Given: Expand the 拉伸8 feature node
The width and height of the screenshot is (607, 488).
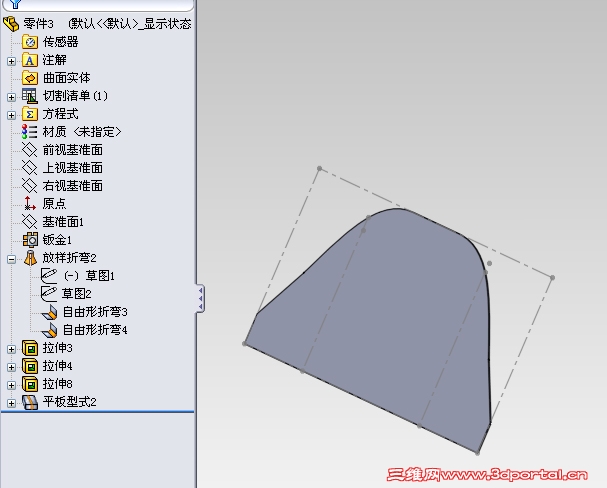Looking at the screenshot, I should tap(11, 385).
